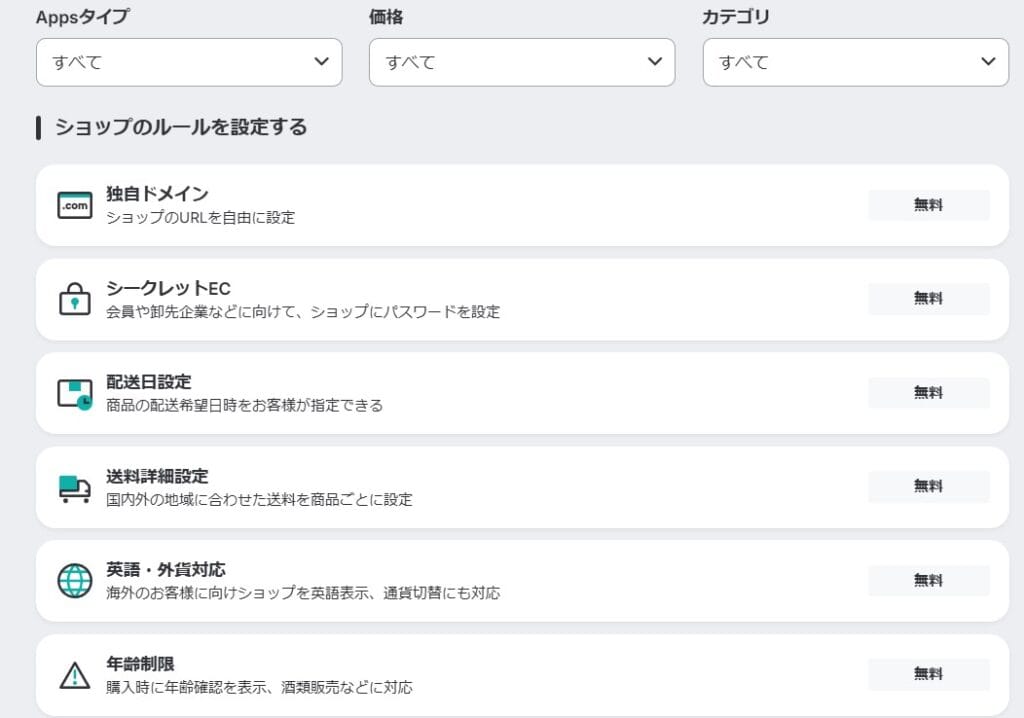Click the padlock Secret EC icon
This screenshot has height=718, width=1024.
click(x=75, y=299)
